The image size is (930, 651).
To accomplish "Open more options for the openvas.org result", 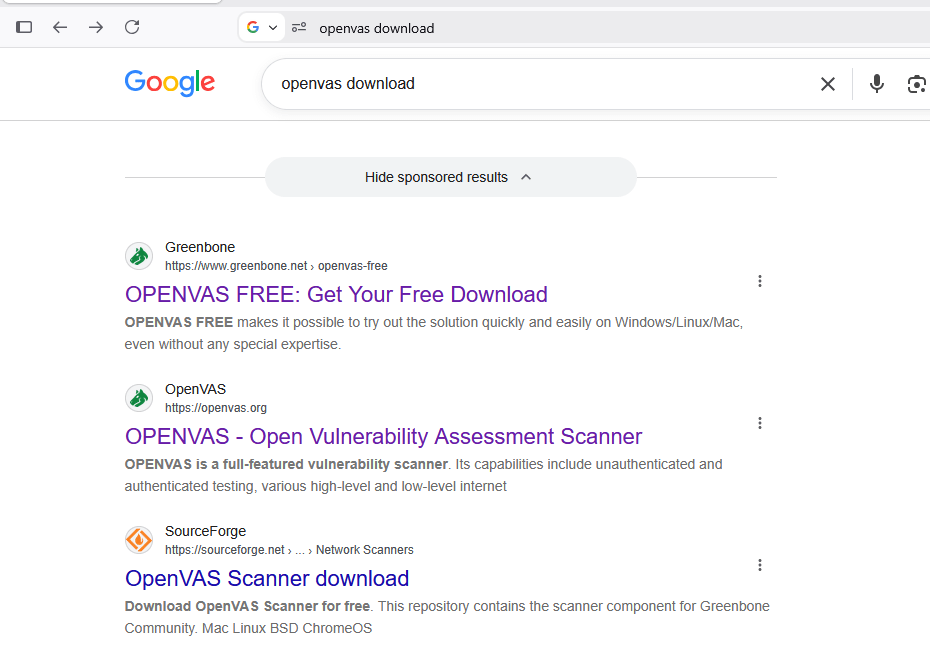I will pyautogui.click(x=760, y=423).
